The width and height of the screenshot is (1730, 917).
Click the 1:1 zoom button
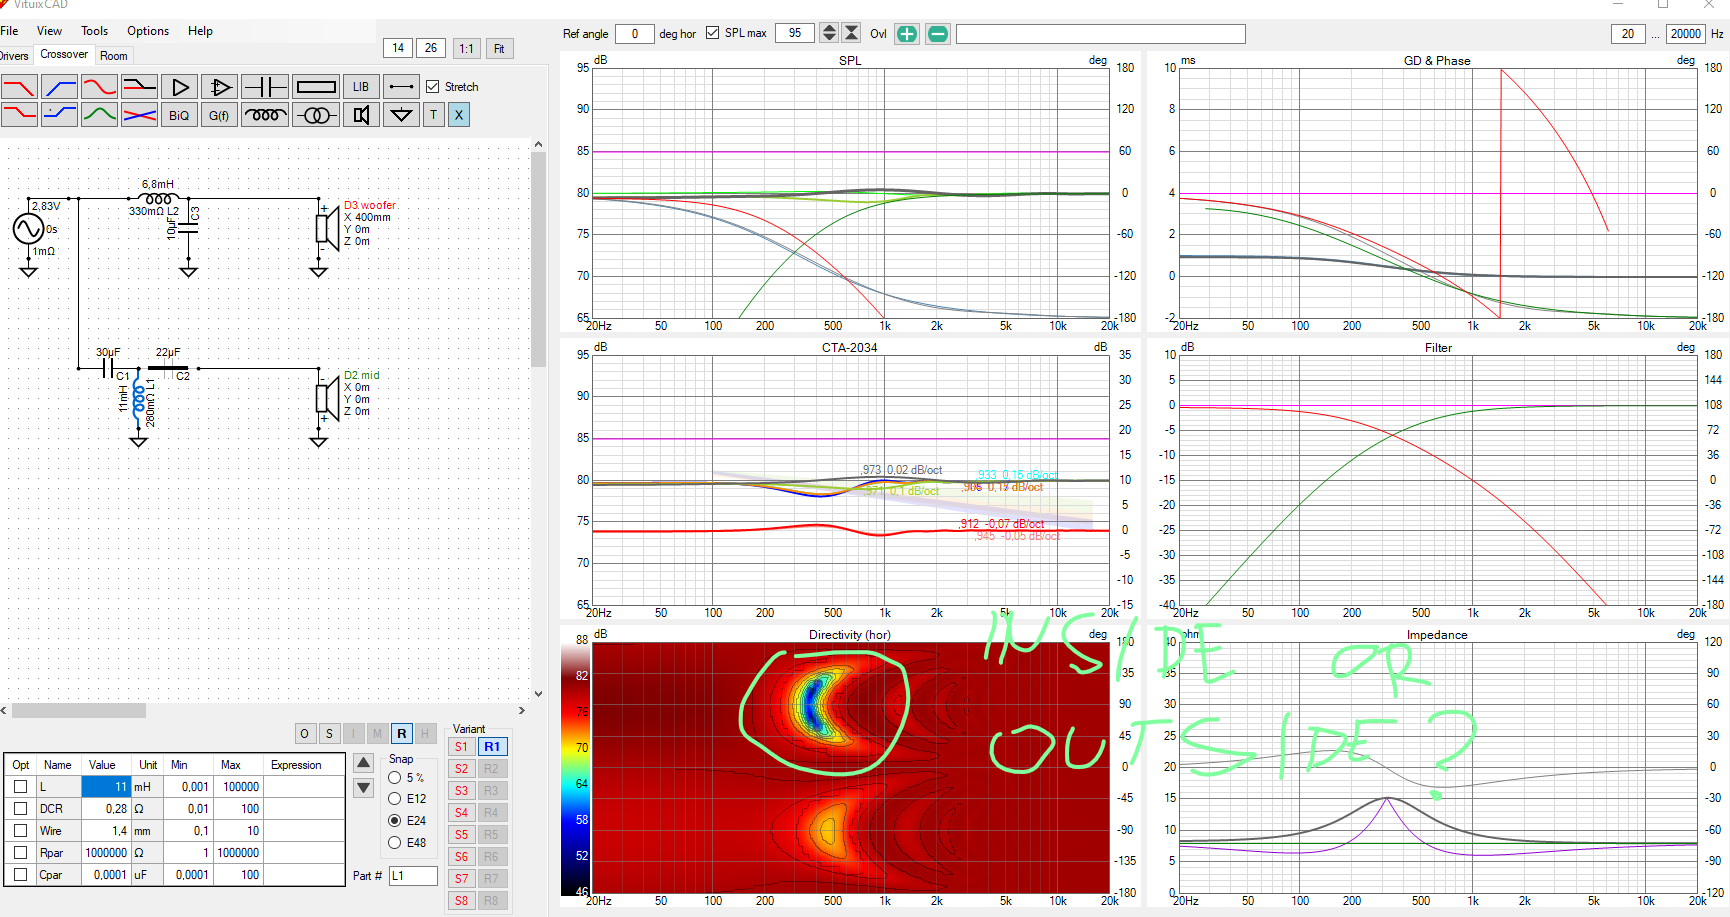466,48
